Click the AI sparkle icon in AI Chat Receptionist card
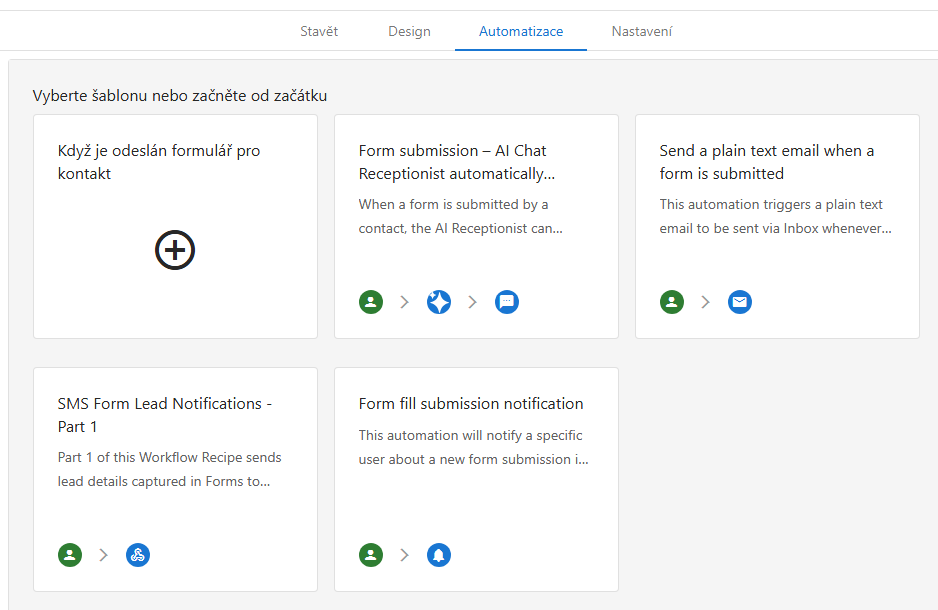 [439, 302]
